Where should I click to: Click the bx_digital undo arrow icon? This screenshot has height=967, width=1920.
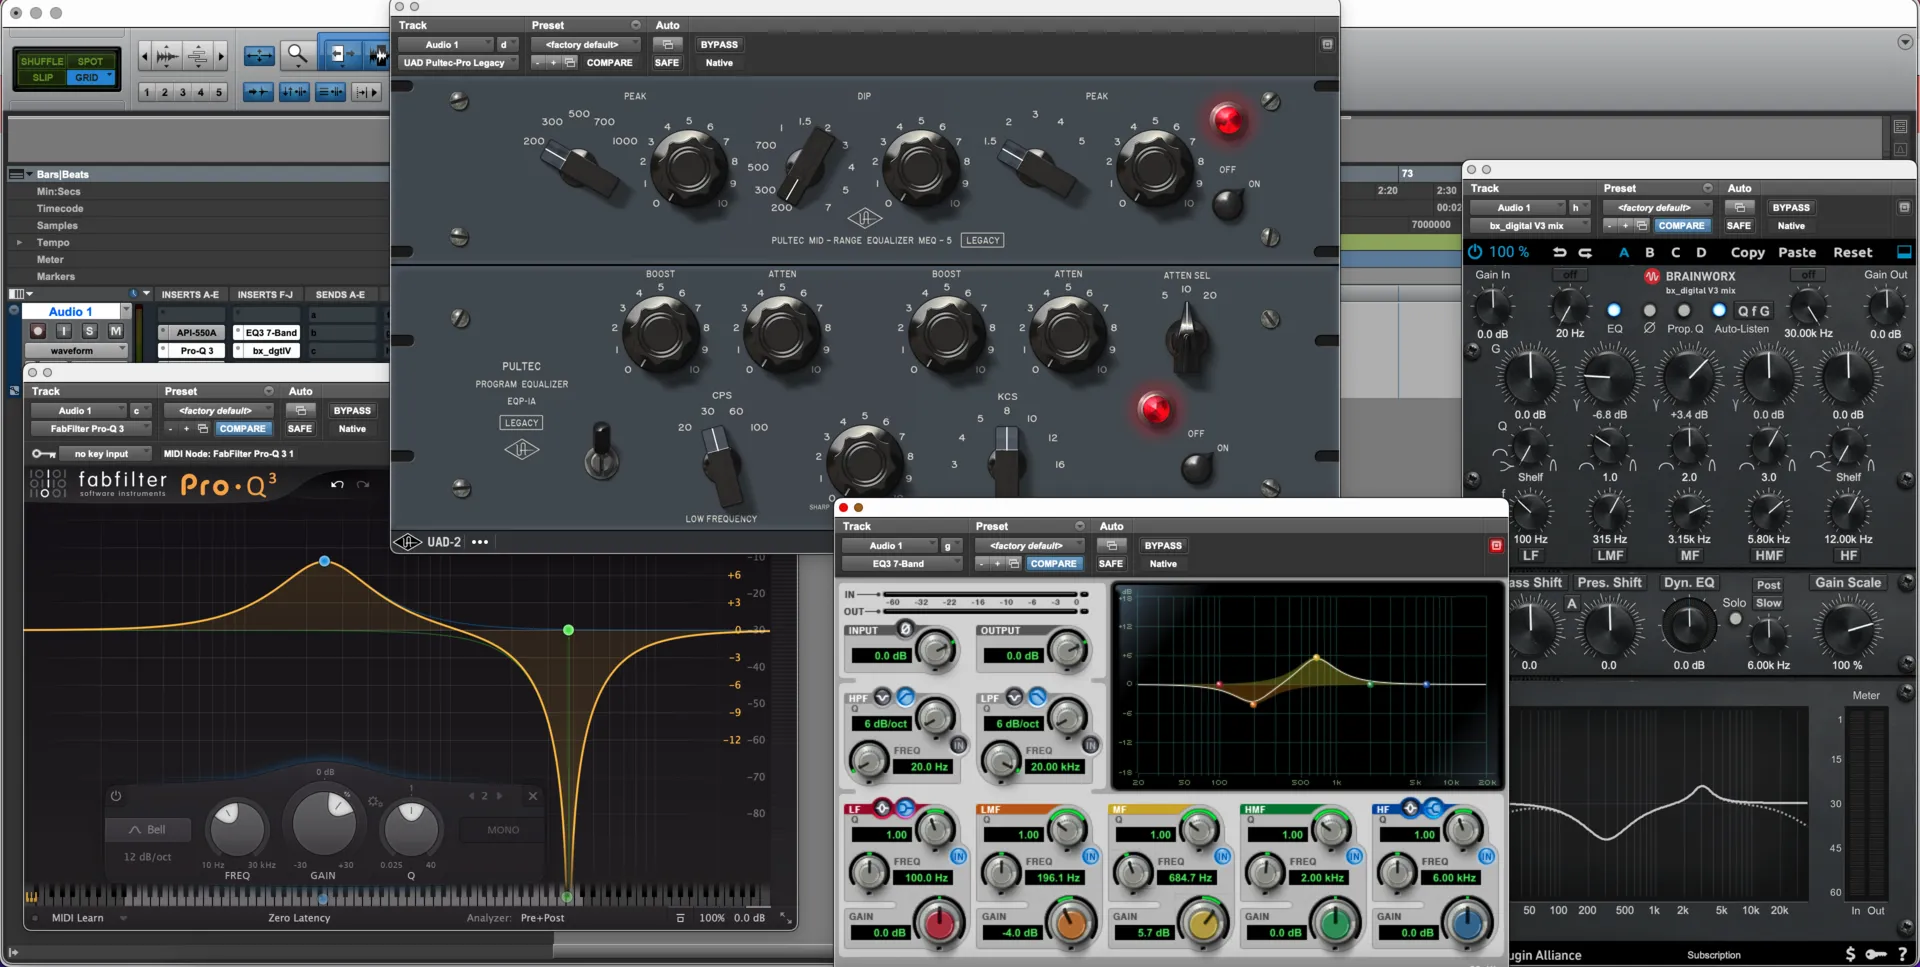pyautogui.click(x=1559, y=252)
